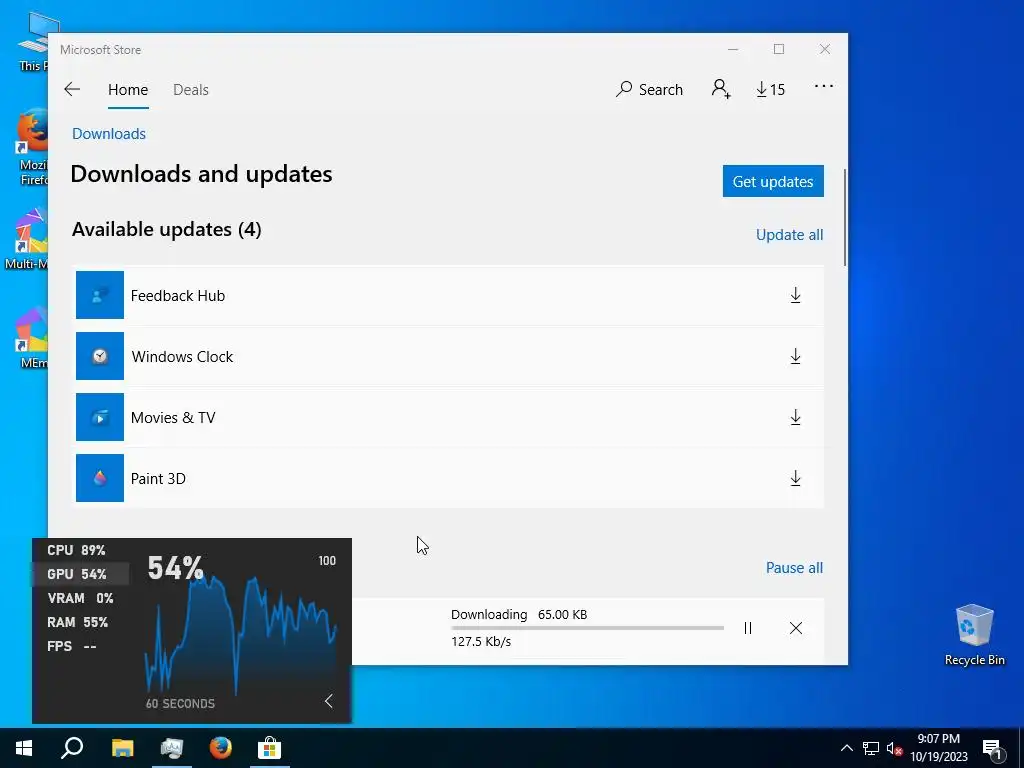
Task: Open the Home tab
Action: [128, 89]
